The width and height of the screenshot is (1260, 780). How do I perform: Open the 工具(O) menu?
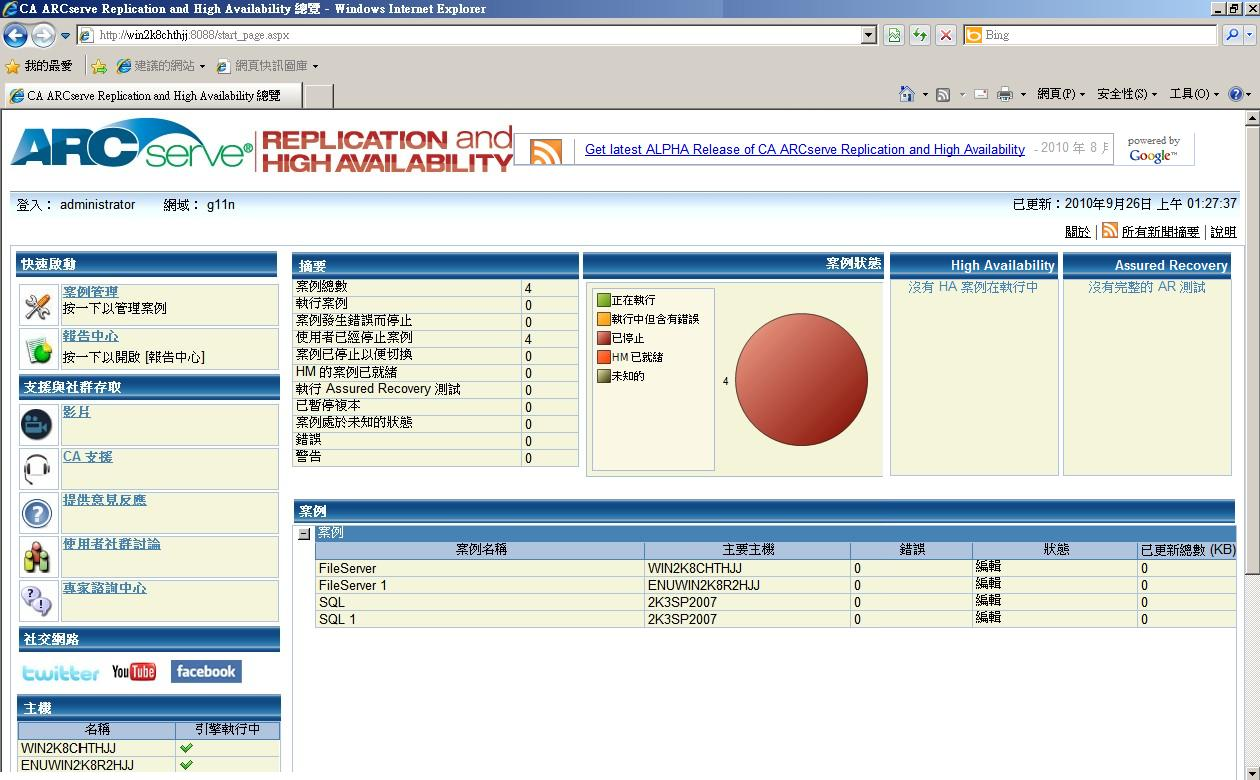1194,94
